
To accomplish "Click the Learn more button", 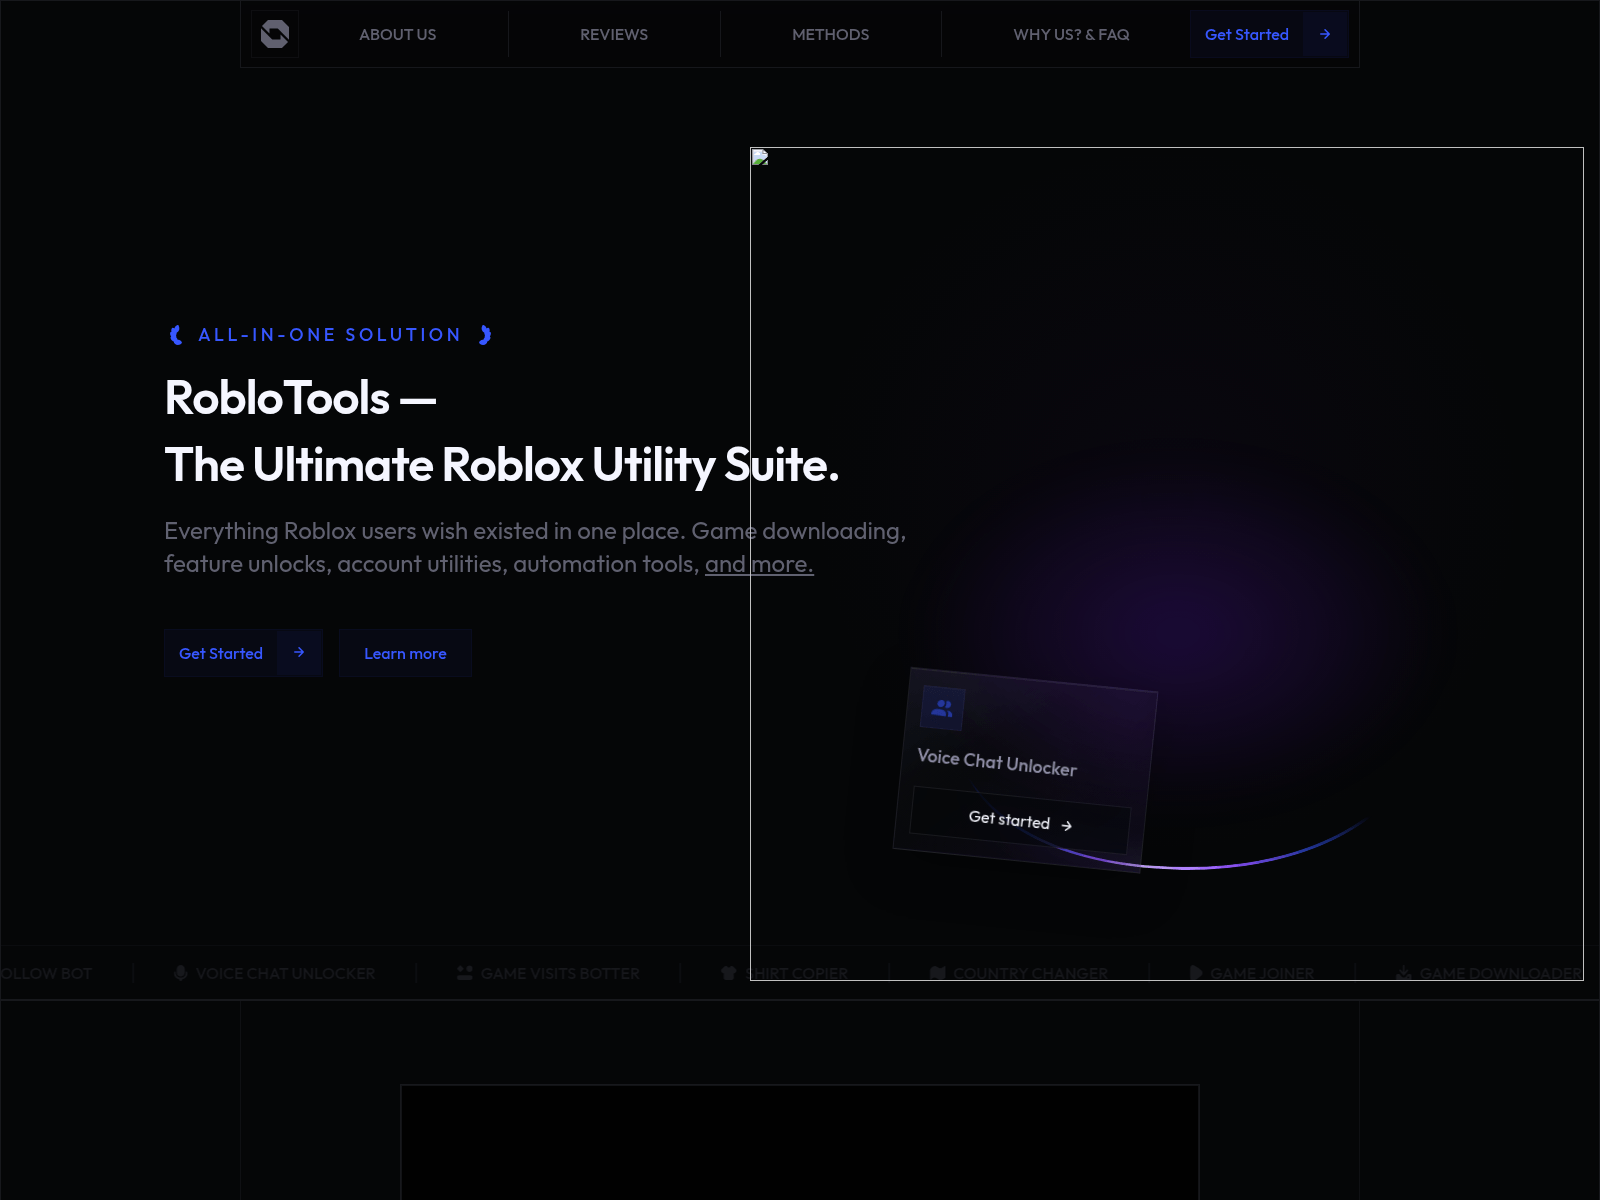I will pos(405,653).
